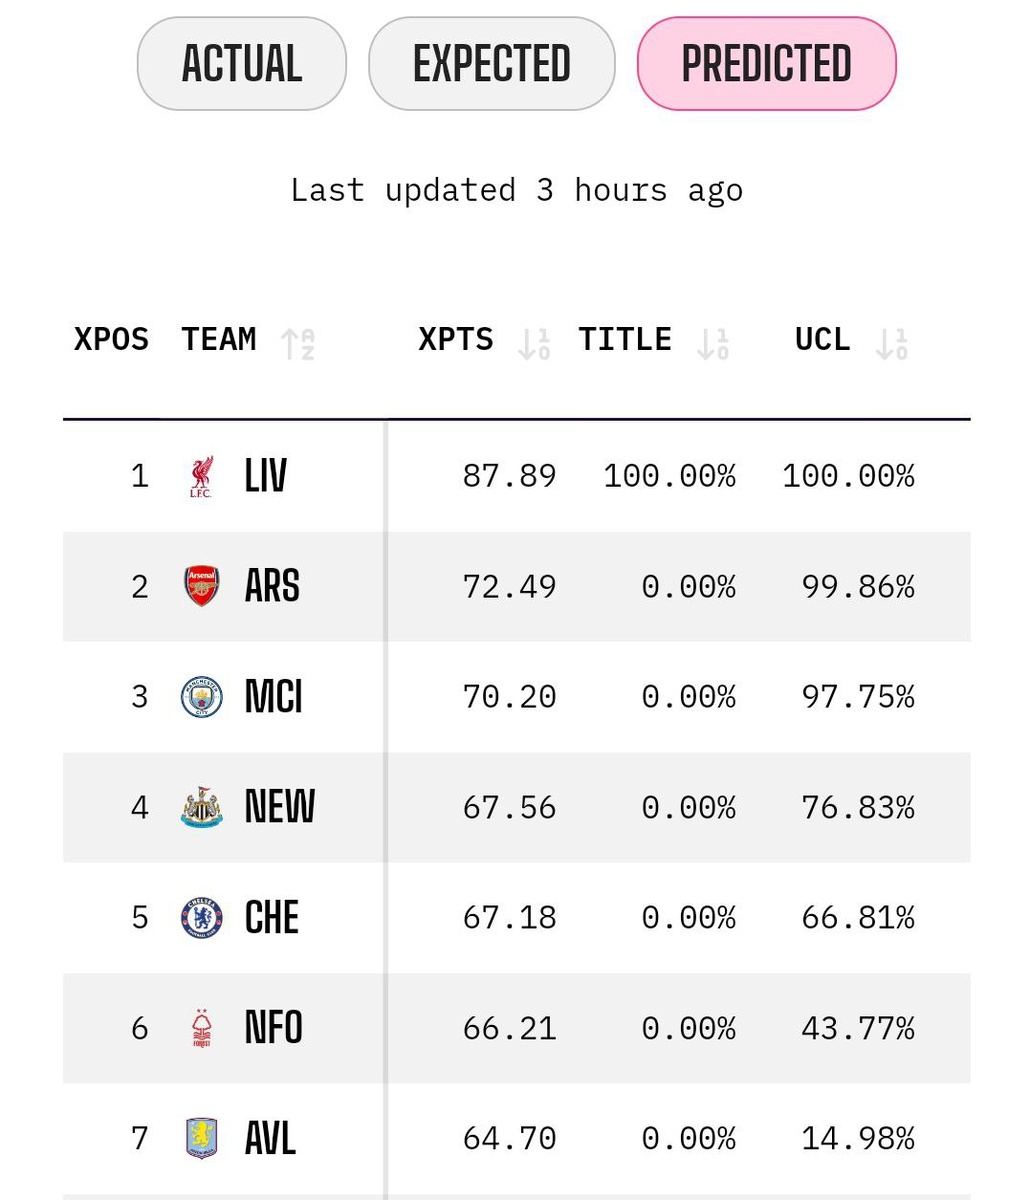Sort teams alphabetically using A-Z icon
Screen dimensions: 1030x1200
298,343
